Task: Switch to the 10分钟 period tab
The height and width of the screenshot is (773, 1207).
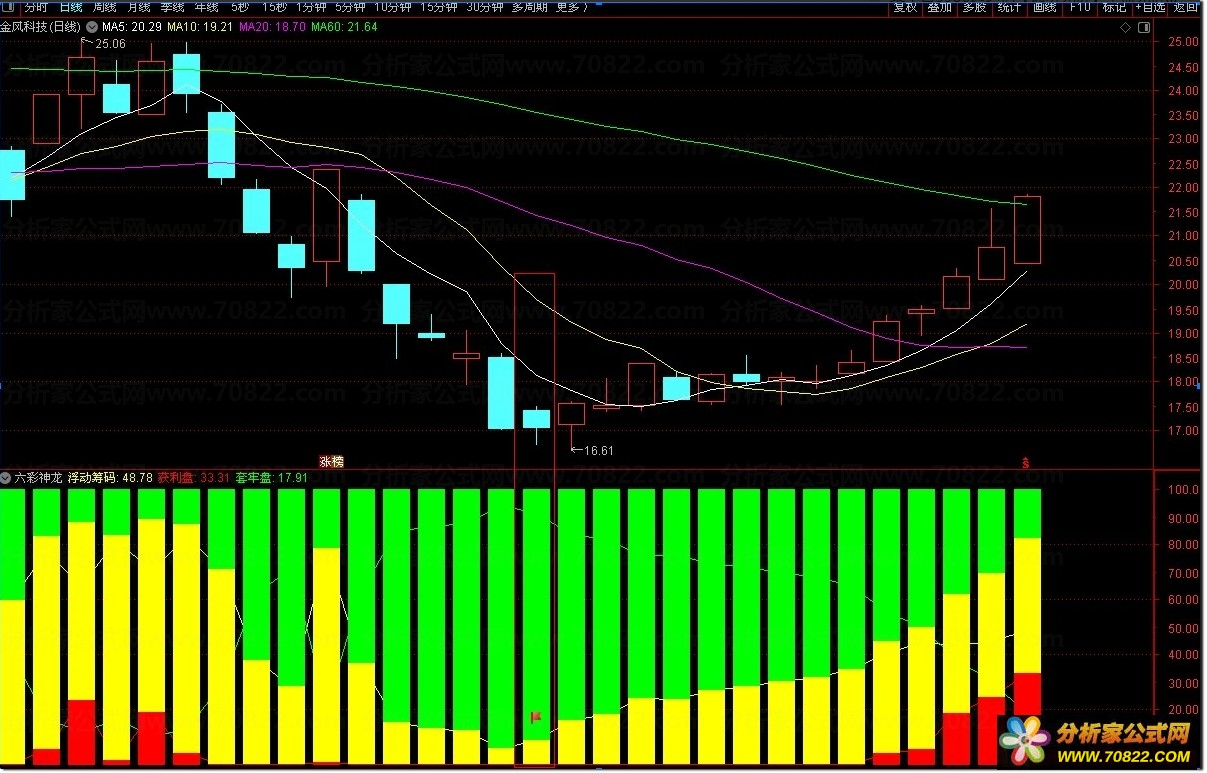Action: click(x=393, y=7)
